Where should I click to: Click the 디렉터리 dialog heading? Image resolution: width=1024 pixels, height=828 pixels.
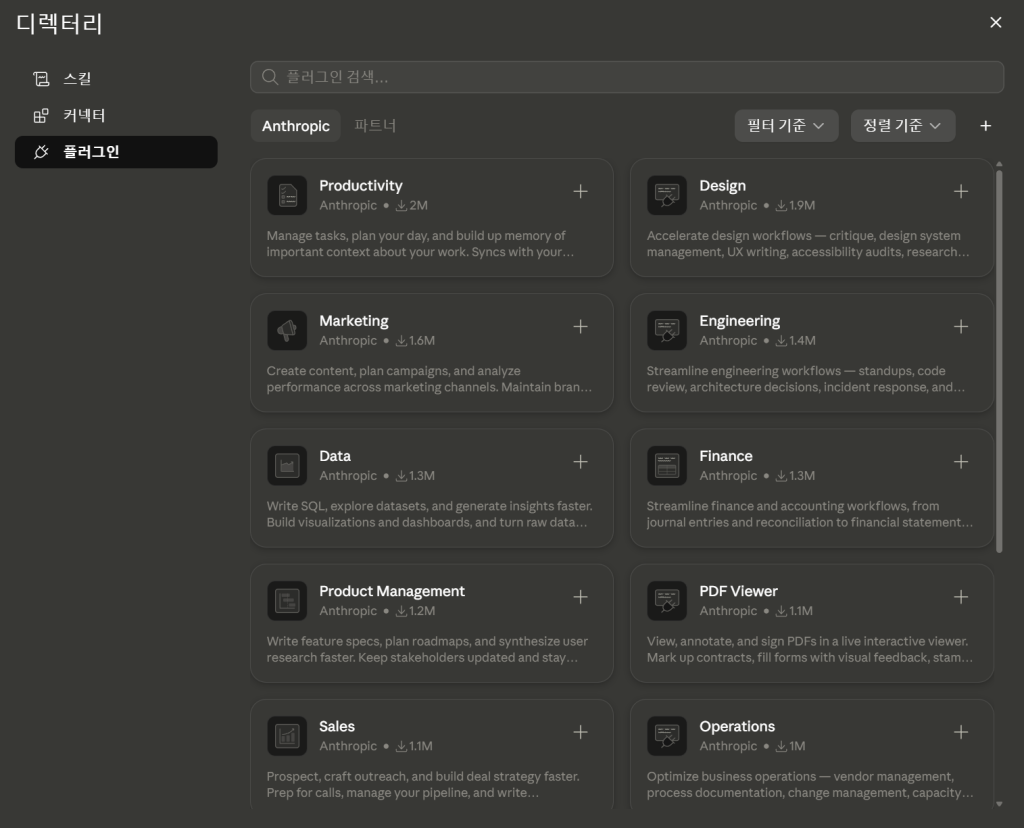(x=59, y=24)
